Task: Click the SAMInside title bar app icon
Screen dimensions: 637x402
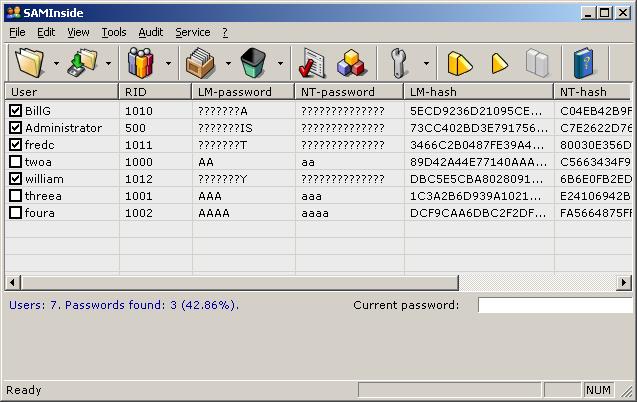Action: coord(13,12)
